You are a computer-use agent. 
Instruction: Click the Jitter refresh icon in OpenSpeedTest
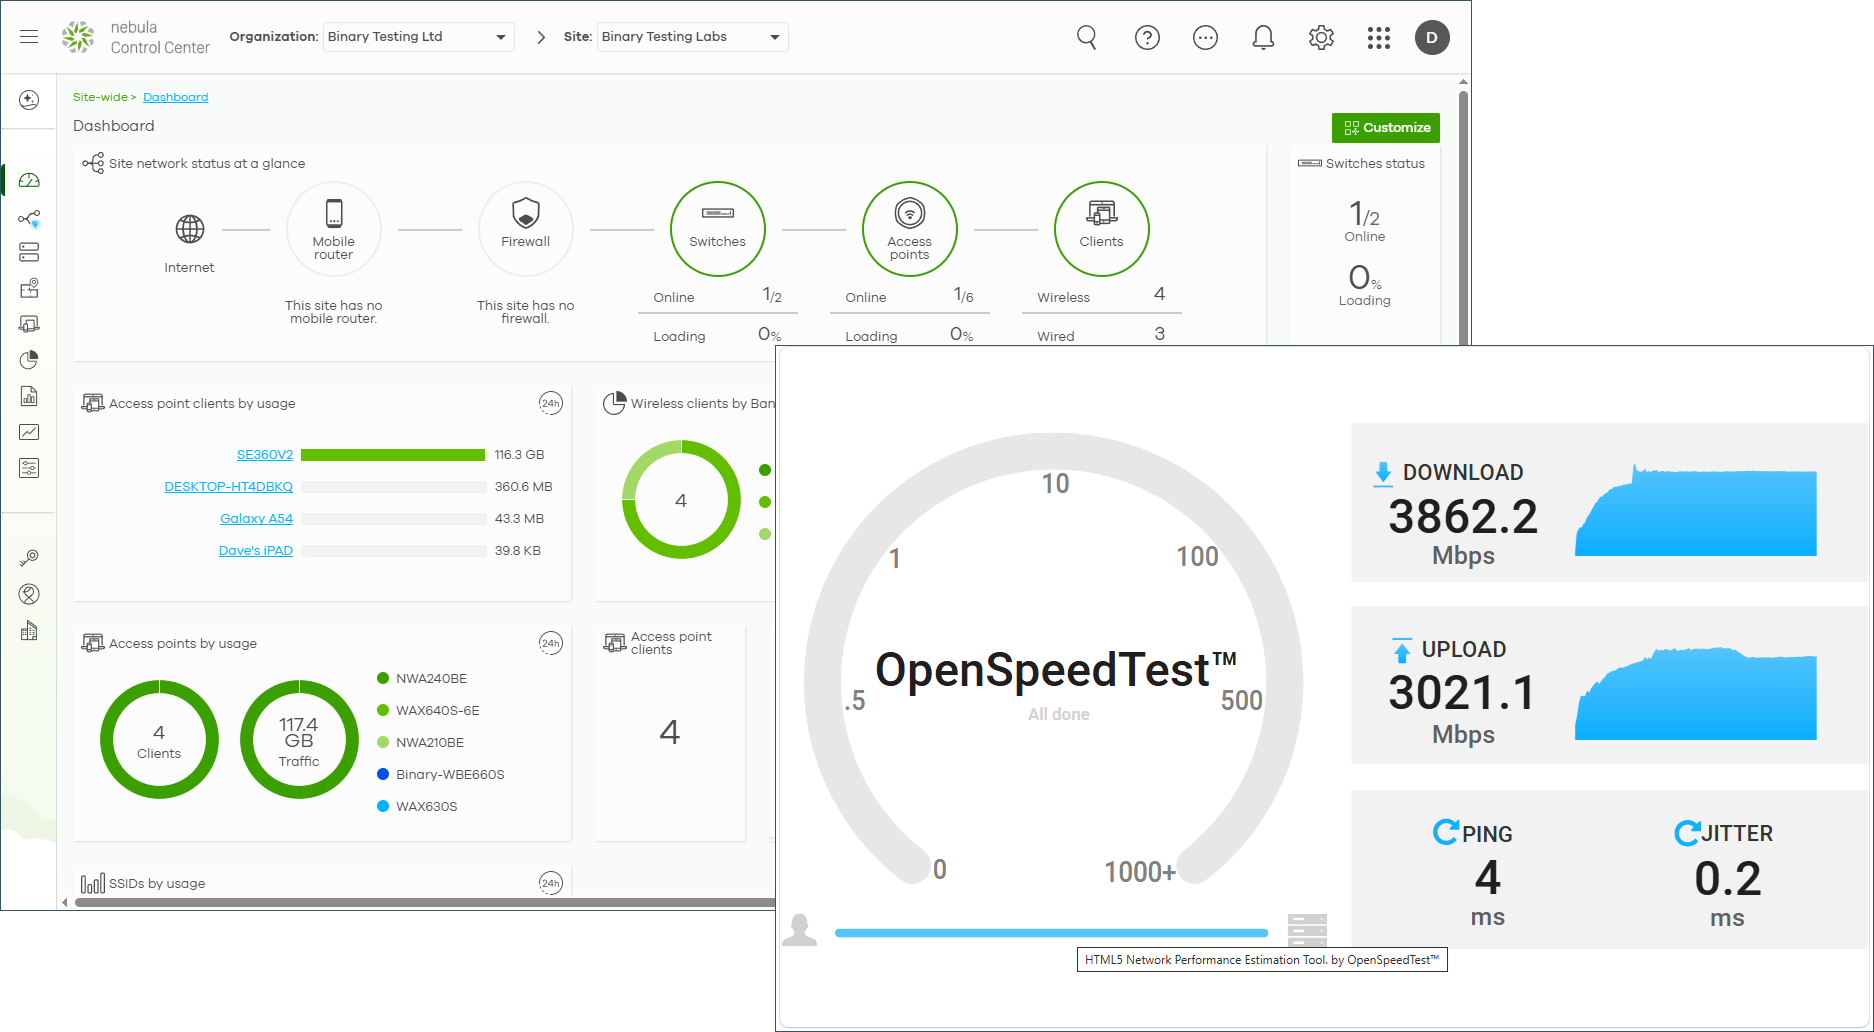(x=1688, y=832)
